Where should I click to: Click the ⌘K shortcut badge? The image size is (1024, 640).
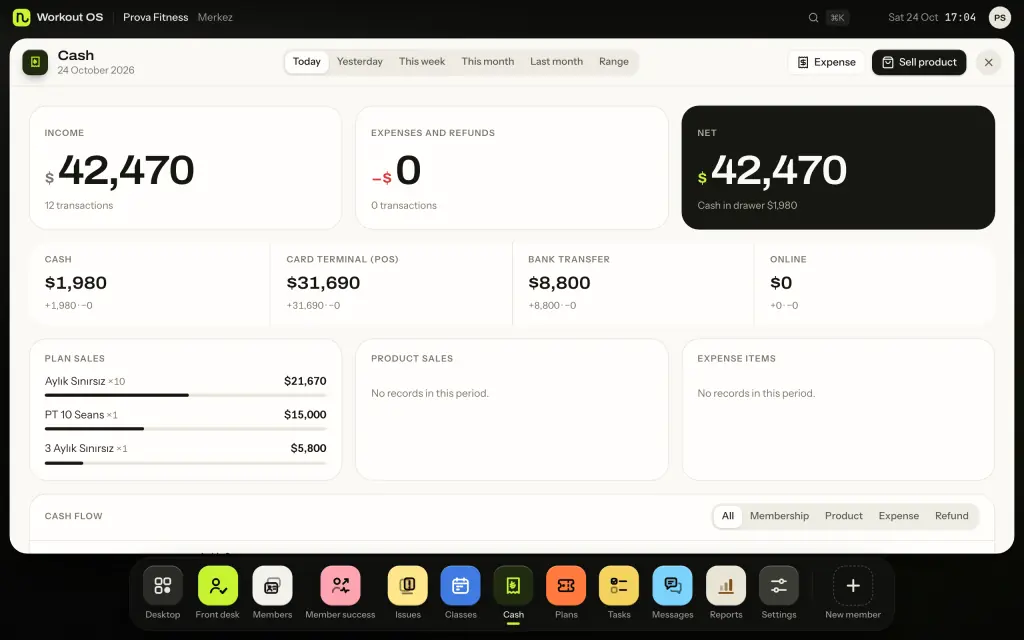pyautogui.click(x=837, y=18)
